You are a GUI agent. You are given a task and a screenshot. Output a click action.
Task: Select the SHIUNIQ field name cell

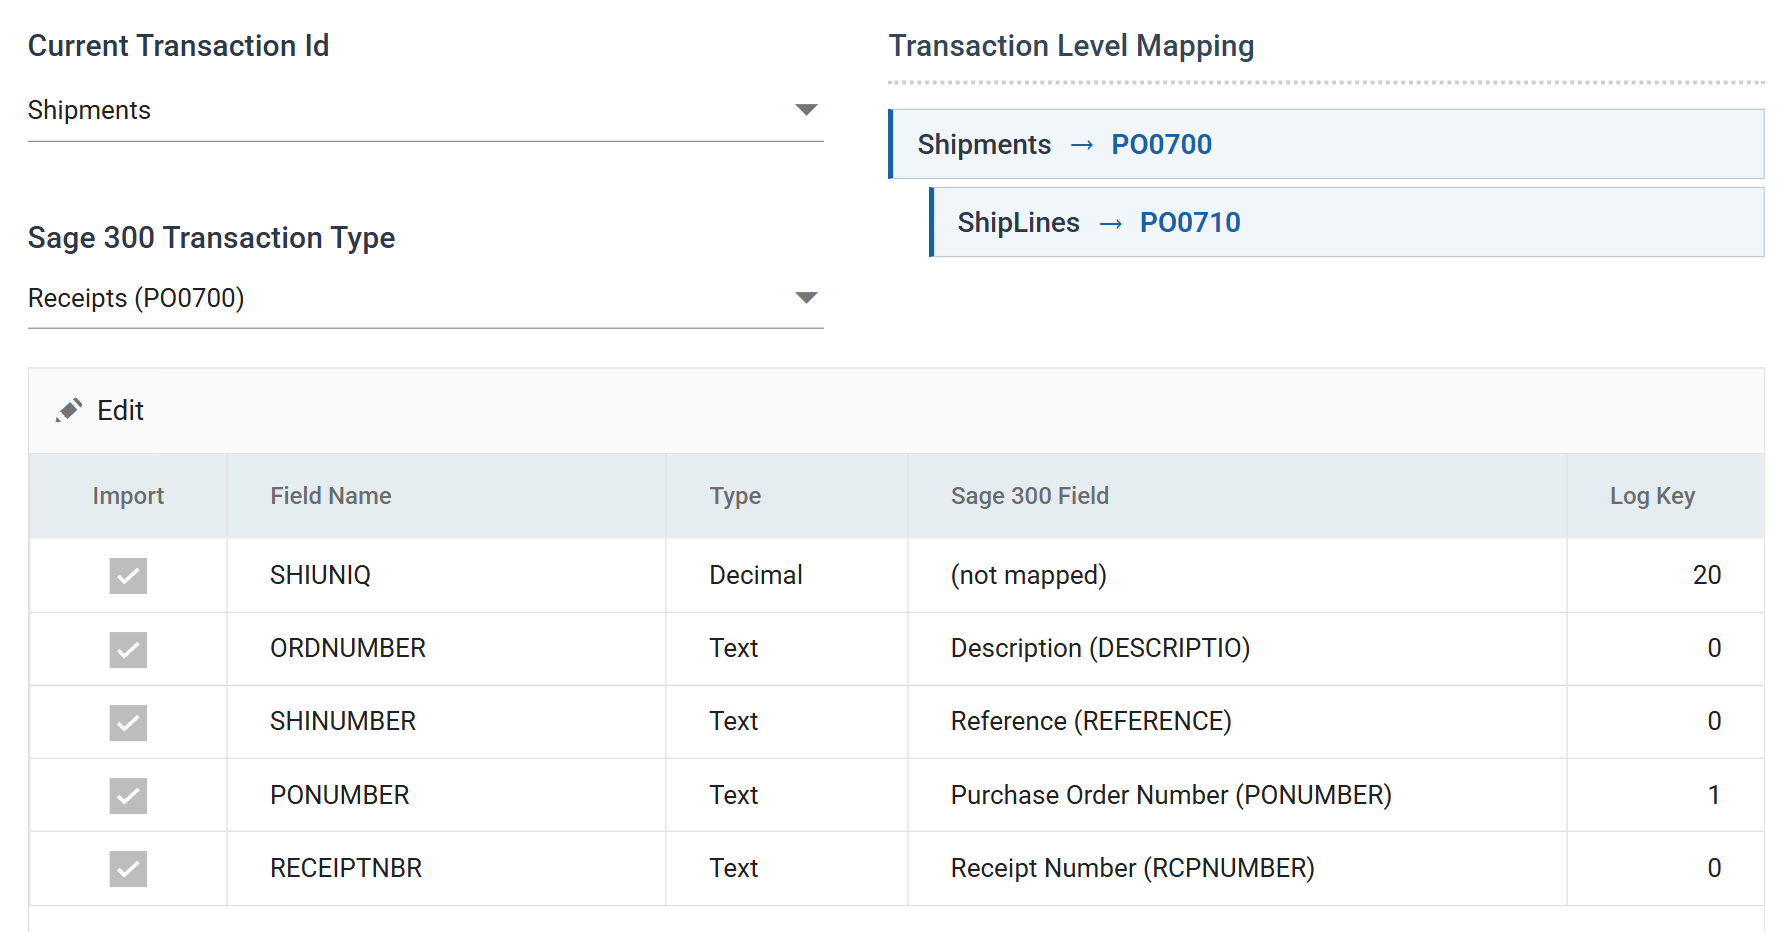click(446, 575)
